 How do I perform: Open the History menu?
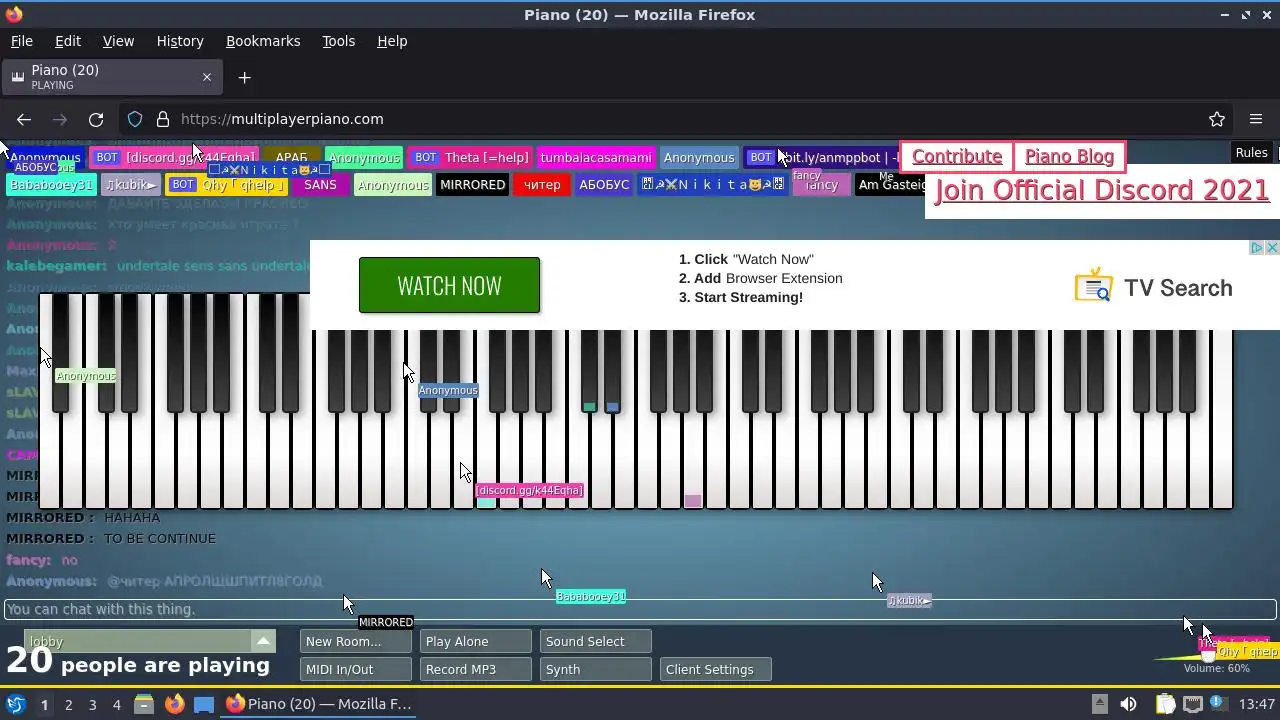pos(180,41)
